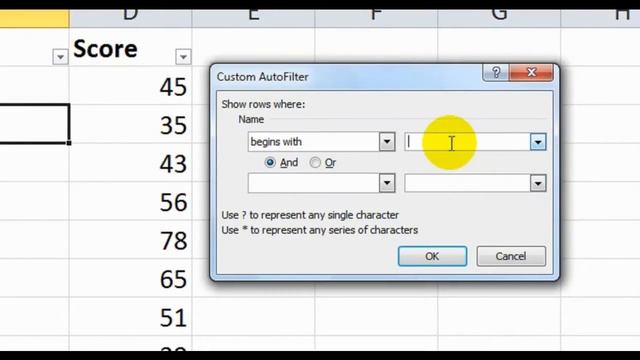Select the cell containing 65
The image size is (640, 360).
click(x=131, y=278)
